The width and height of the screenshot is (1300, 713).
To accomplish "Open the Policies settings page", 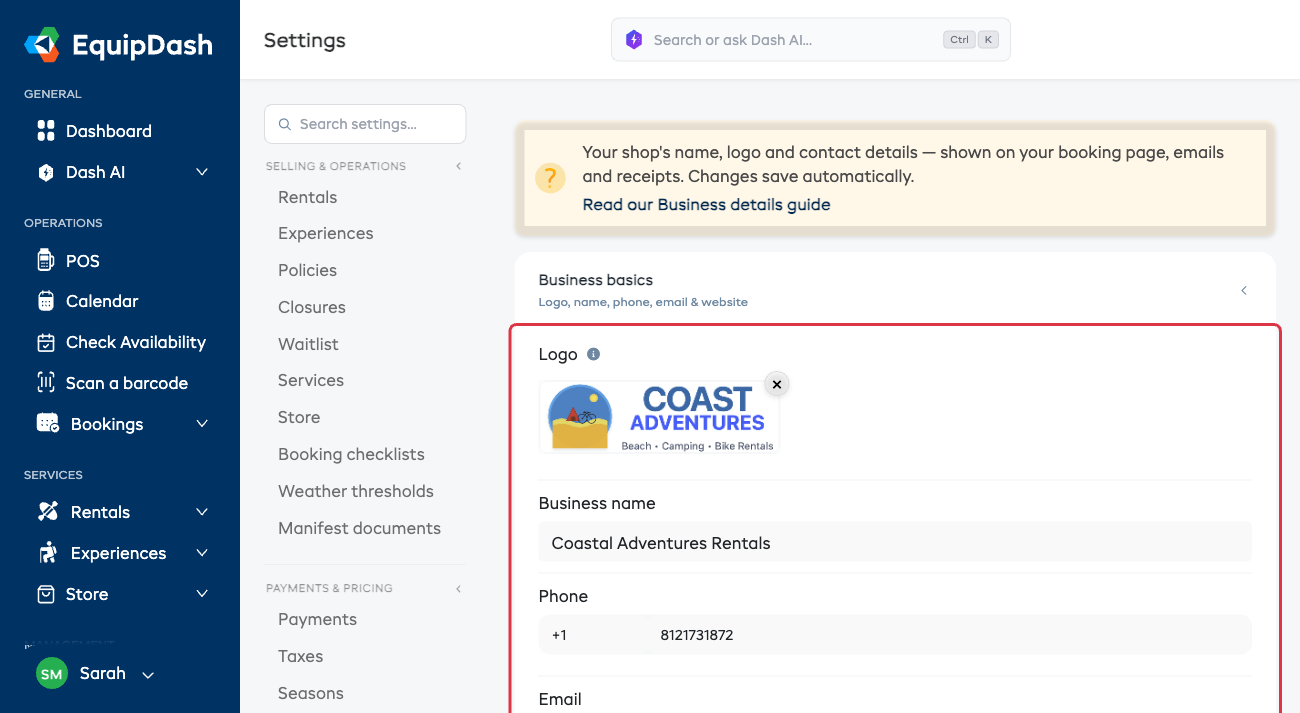I will click(308, 270).
